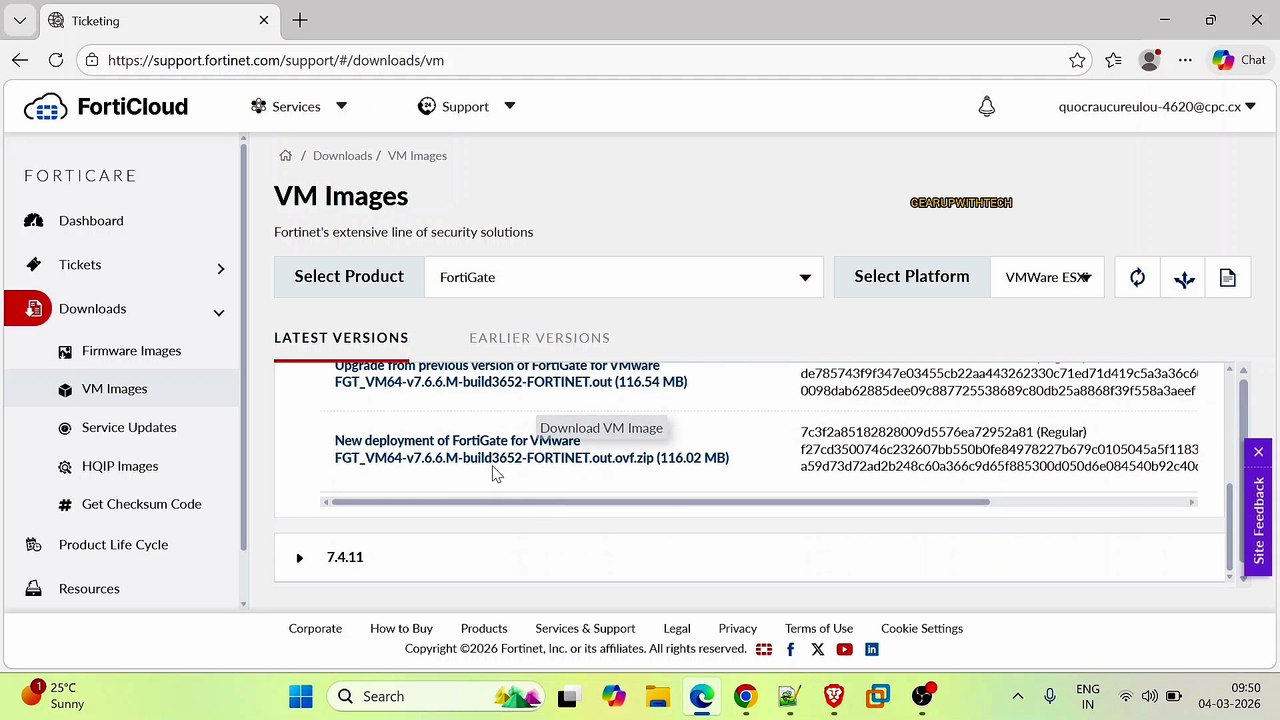The height and width of the screenshot is (720, 1280).
Task: Select VM Images in the sidebar
Action: coord(114,389)
